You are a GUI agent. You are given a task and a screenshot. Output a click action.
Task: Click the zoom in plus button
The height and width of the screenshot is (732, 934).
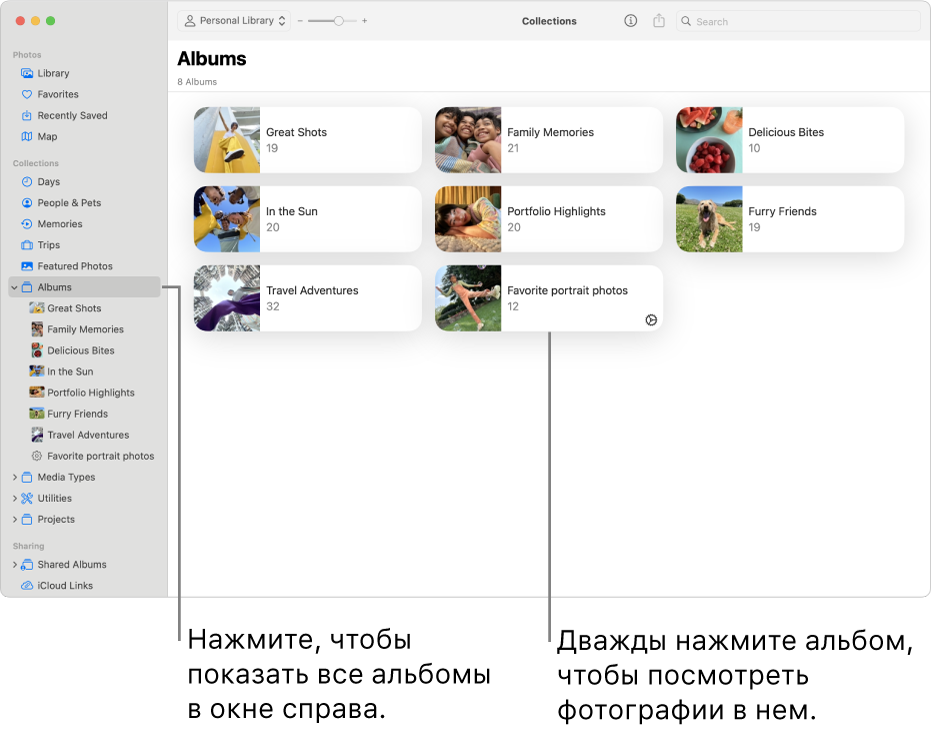(365, 21)
